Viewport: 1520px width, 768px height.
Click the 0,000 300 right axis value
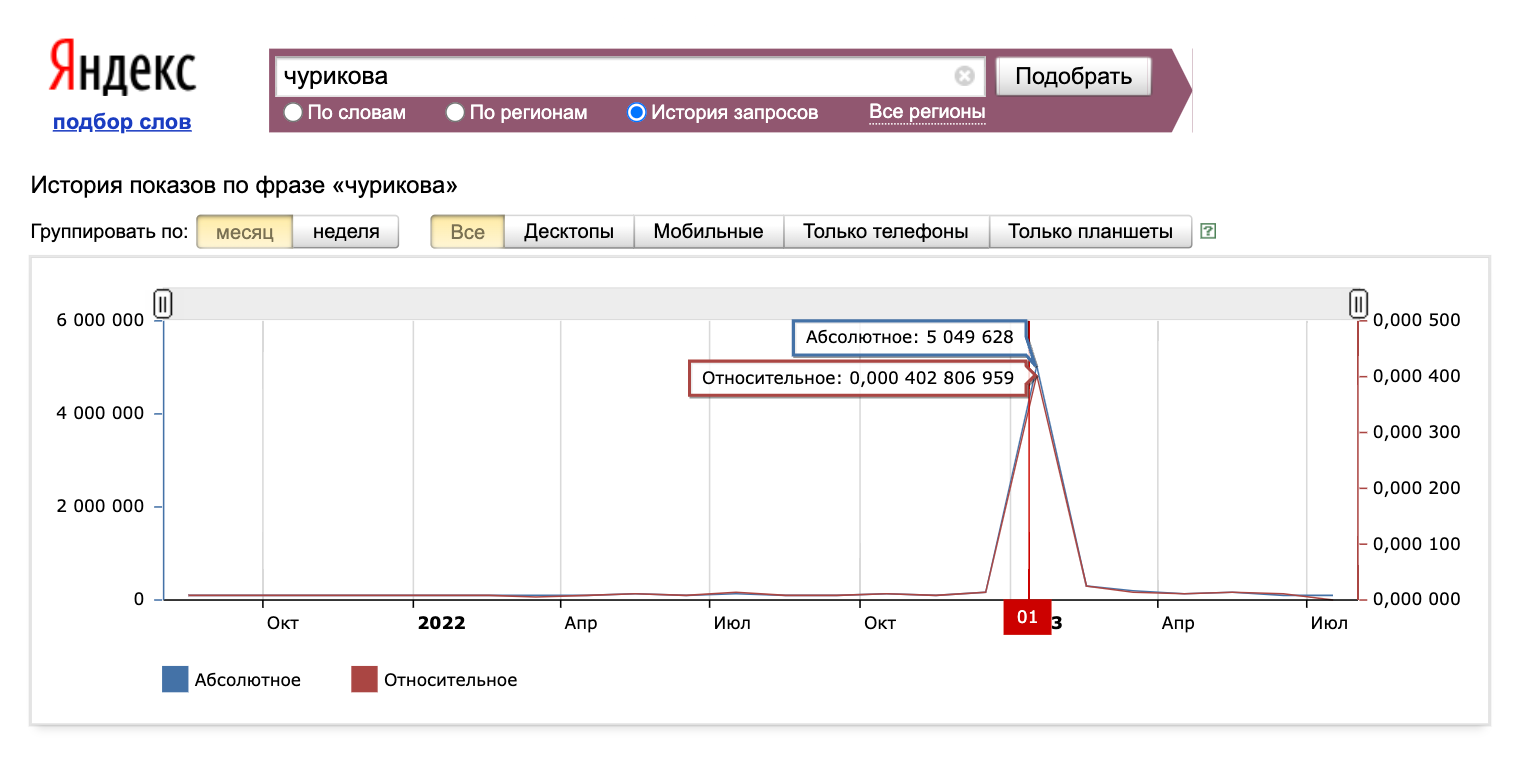coord(1417,432)
